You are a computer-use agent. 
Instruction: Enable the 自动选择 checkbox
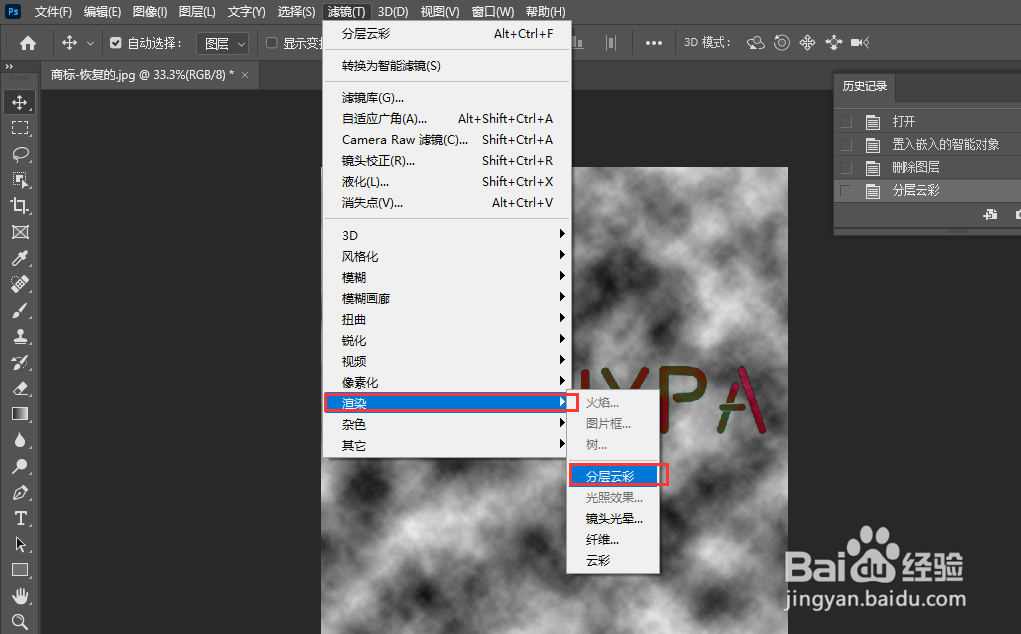click(x=116, y=43)
